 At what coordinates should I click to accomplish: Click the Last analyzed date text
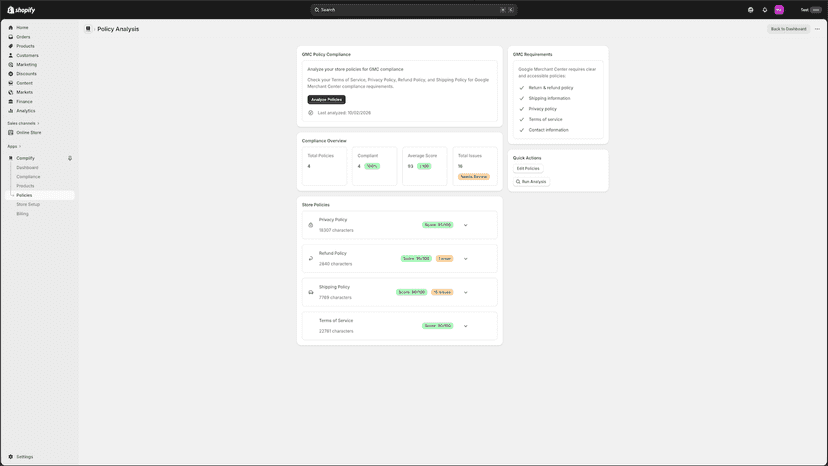[344, 113]
